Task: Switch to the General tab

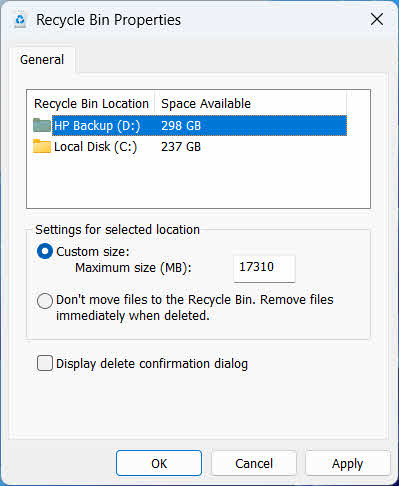Action: tap(42, 60)
